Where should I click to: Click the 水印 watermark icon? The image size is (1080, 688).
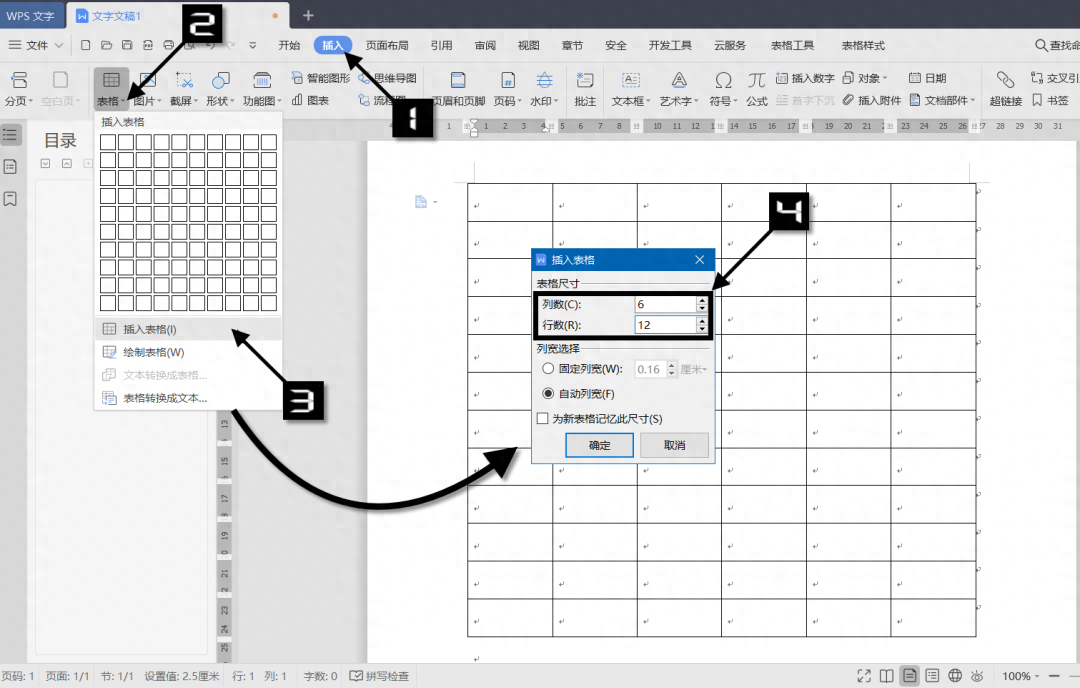544,80
